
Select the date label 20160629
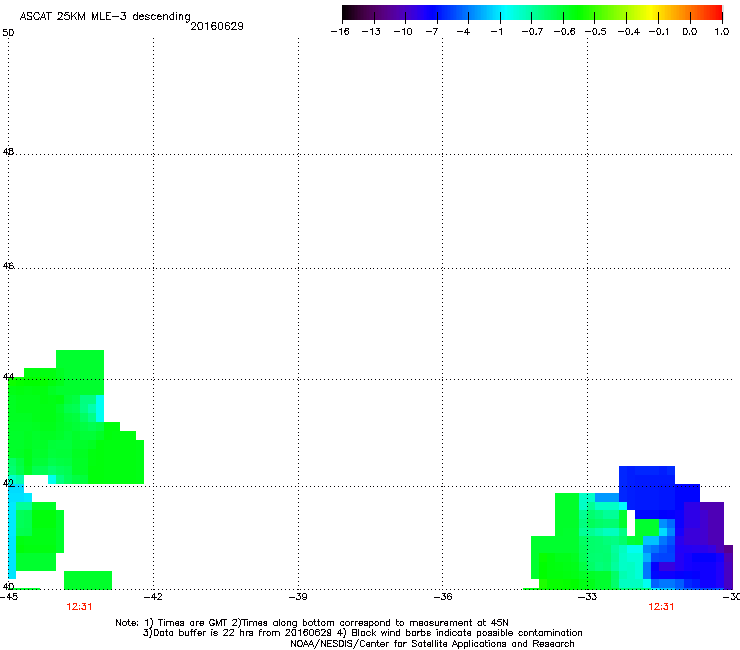(217, 26)
